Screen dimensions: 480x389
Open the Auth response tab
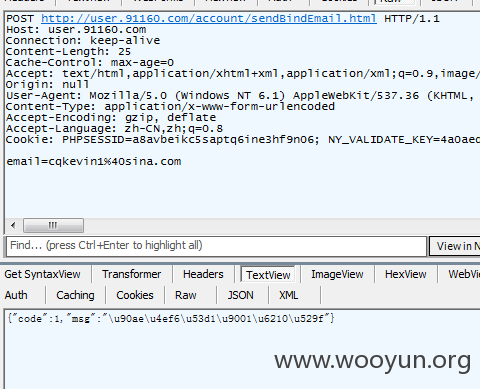(x=16, y=295)
